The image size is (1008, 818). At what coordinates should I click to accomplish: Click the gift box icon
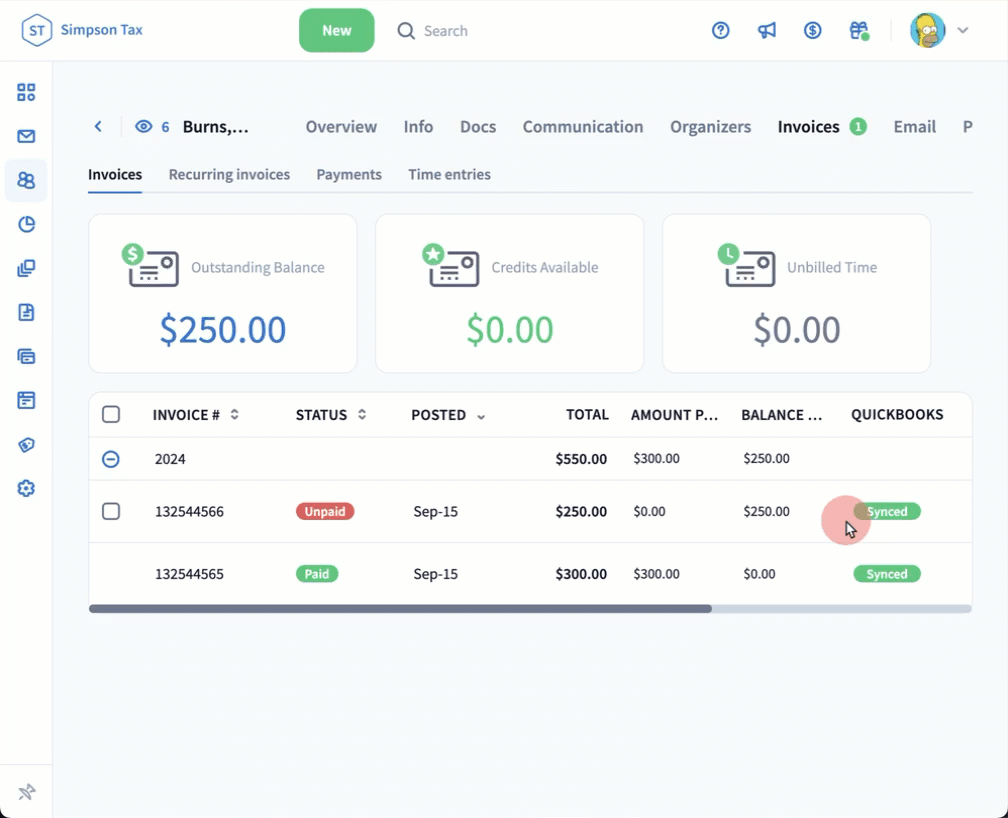point(858,30)
